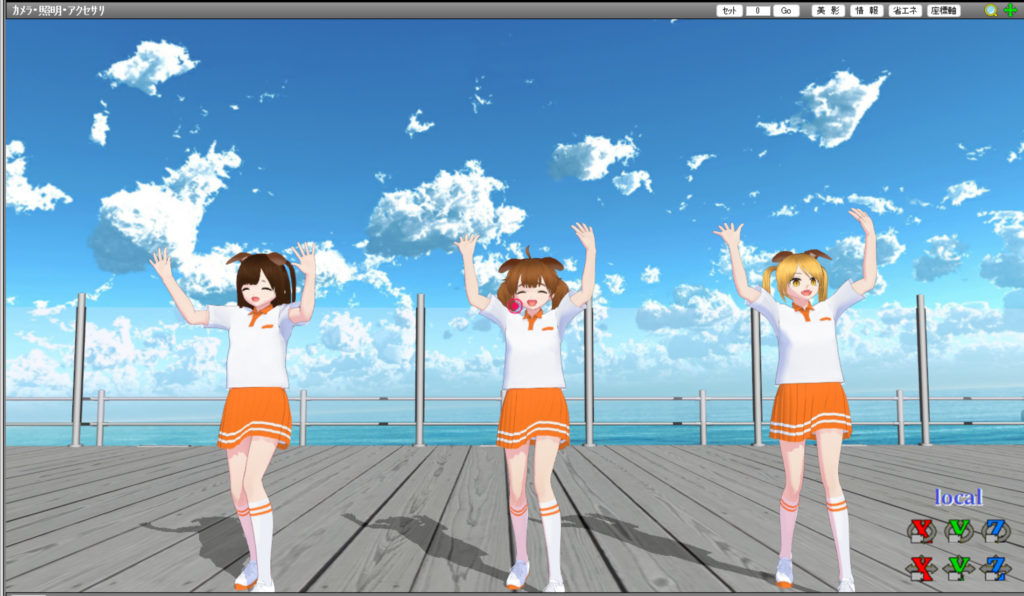The width and height of the screenshot is (1024, 596).
Task: Click the magnifier zoom view icon
Action: pyautogui.click(x=991, y=10)
